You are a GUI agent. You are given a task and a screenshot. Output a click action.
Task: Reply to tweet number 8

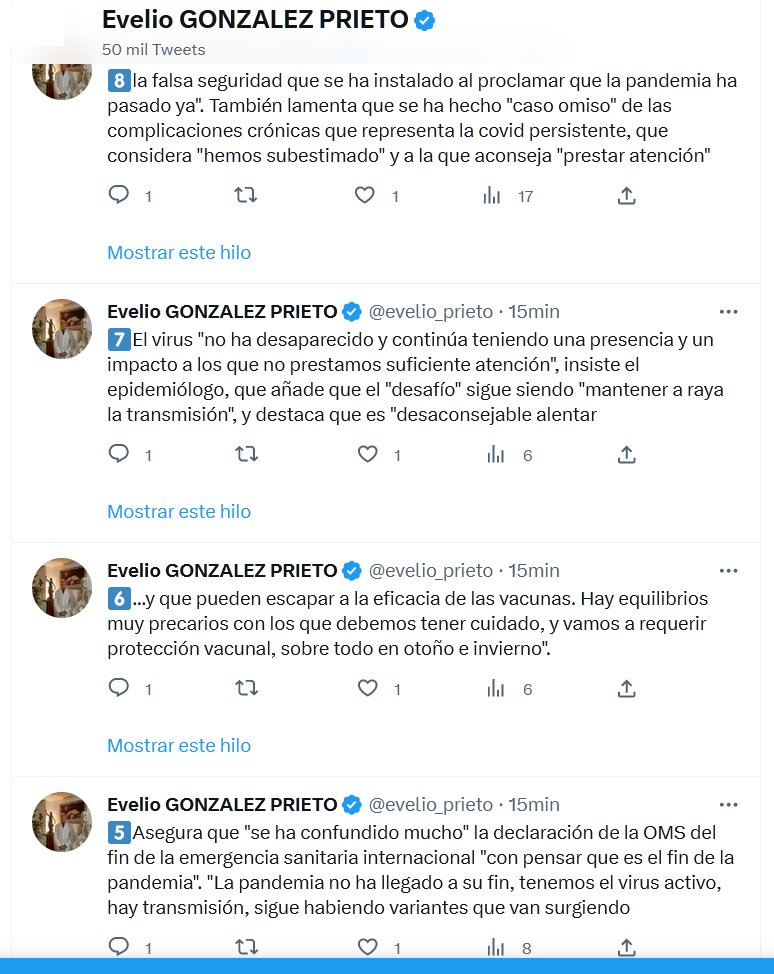pyautogui.click(x=119, y=195)
